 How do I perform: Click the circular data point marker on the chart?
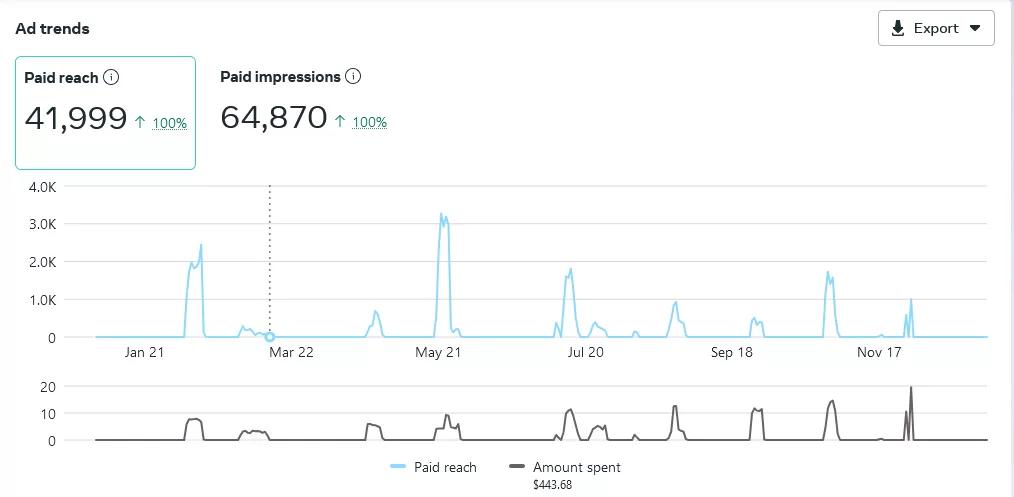(269, 337)
